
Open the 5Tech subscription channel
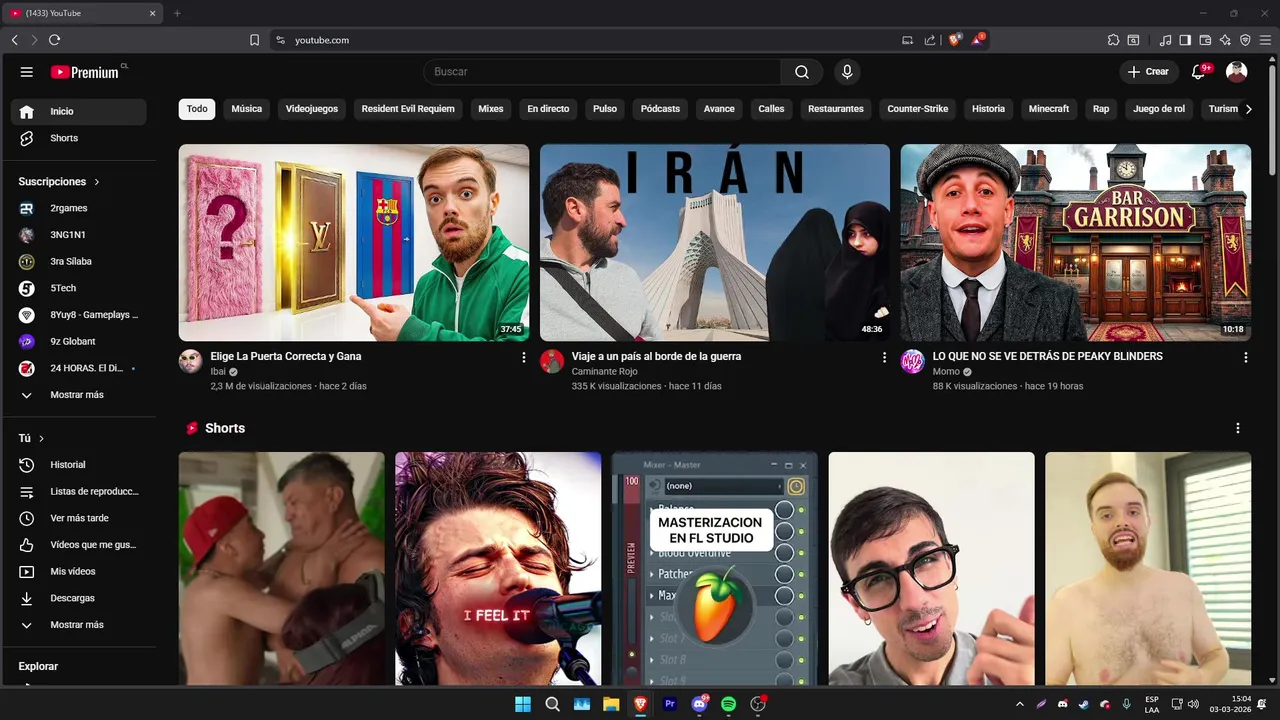pos(78,288)
